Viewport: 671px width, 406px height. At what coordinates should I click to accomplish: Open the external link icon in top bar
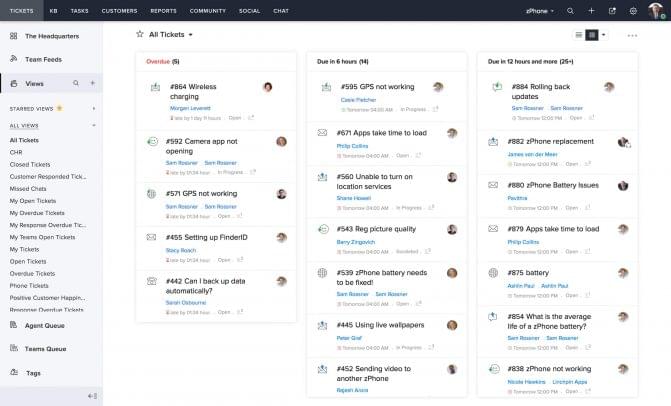click(612, 11)
